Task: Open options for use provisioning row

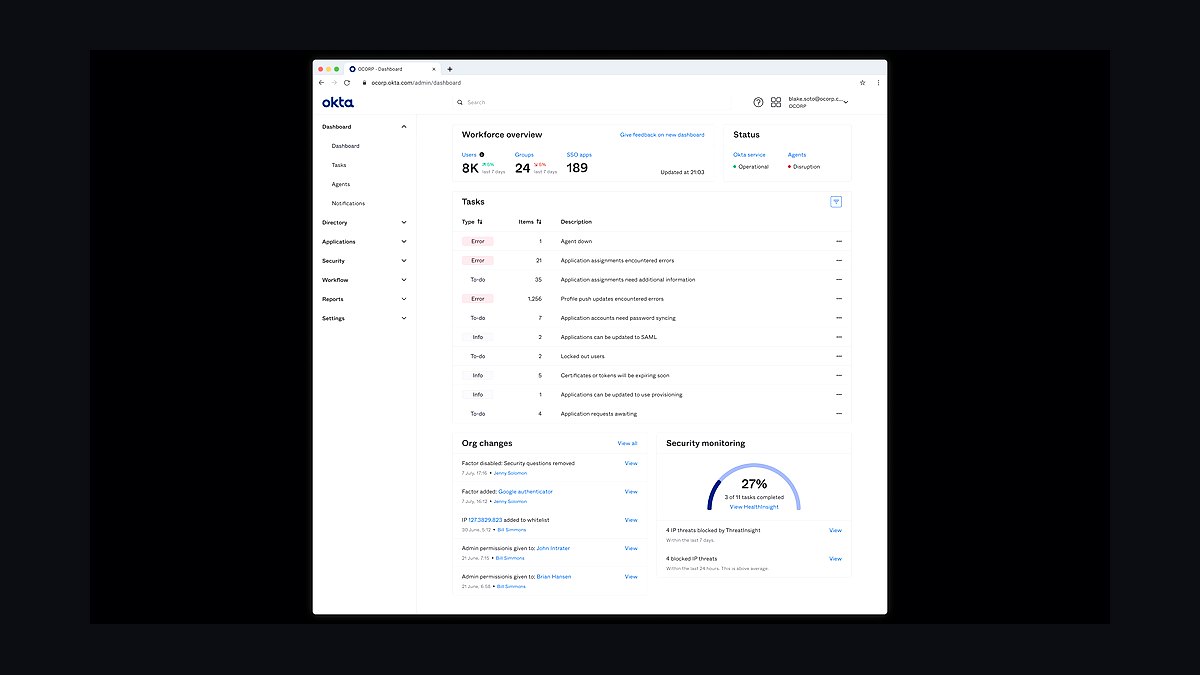Action: click(839, 394)
